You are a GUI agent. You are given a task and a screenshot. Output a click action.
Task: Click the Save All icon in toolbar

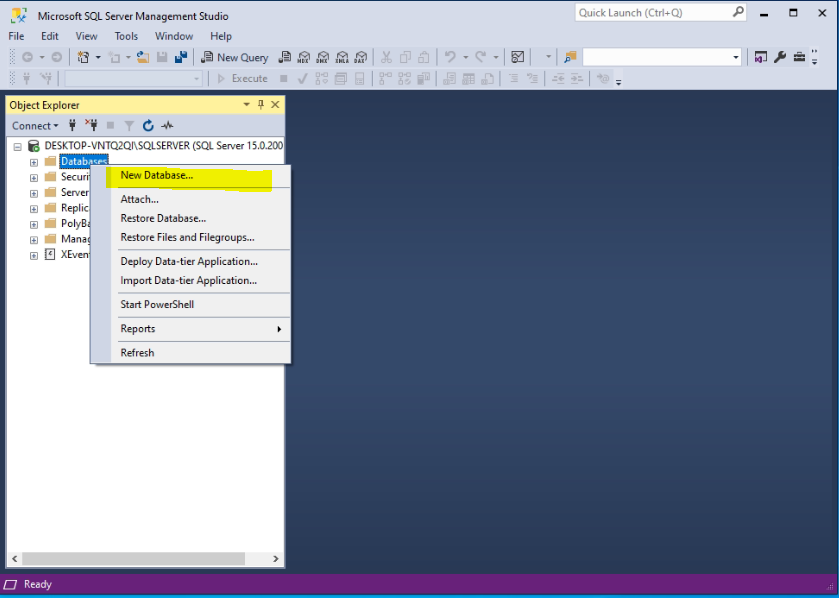[181, 57]
